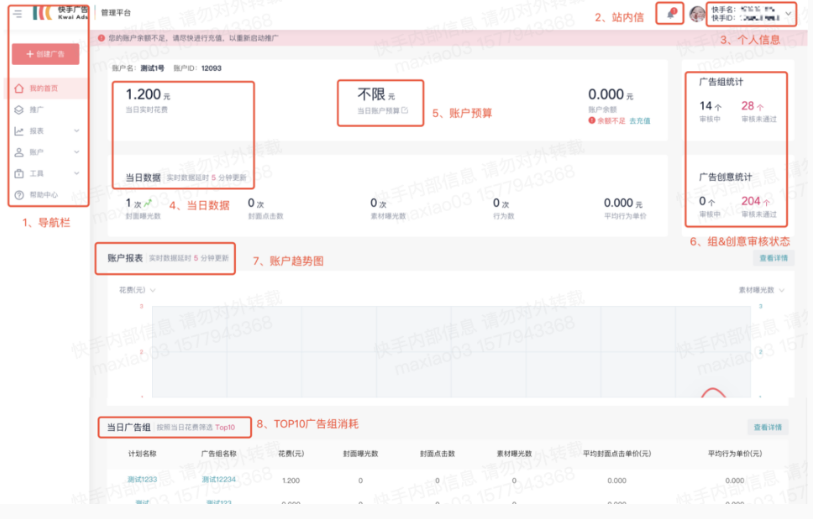Click the 0.000 元 账户余额 value
The width and height of the screenshot is (813, 519).
pyautogui.click(x=610, y=94)
